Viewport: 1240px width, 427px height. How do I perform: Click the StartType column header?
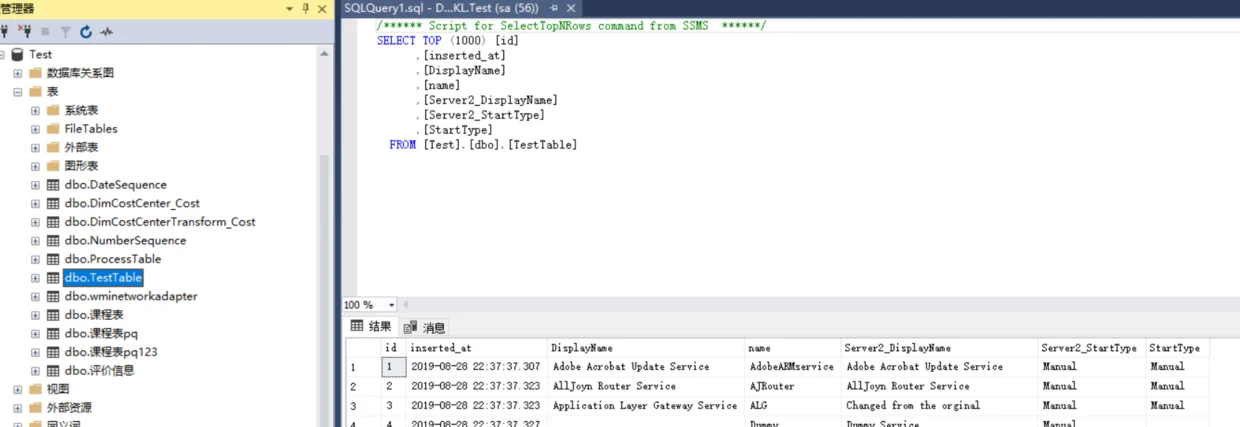1178,348
